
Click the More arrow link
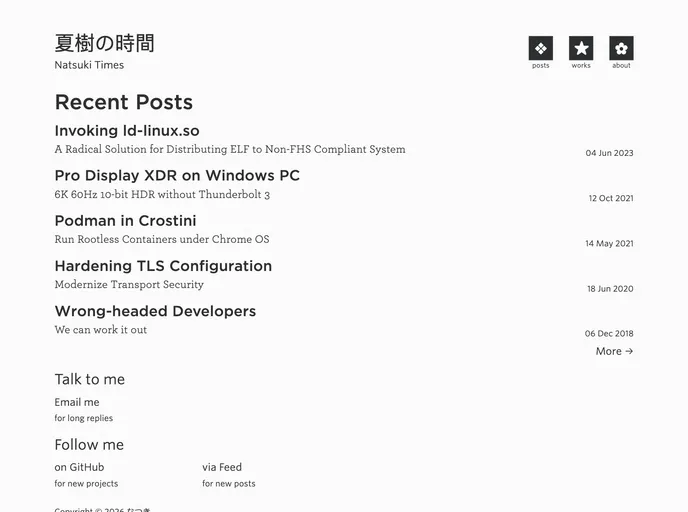pos(614,351)
